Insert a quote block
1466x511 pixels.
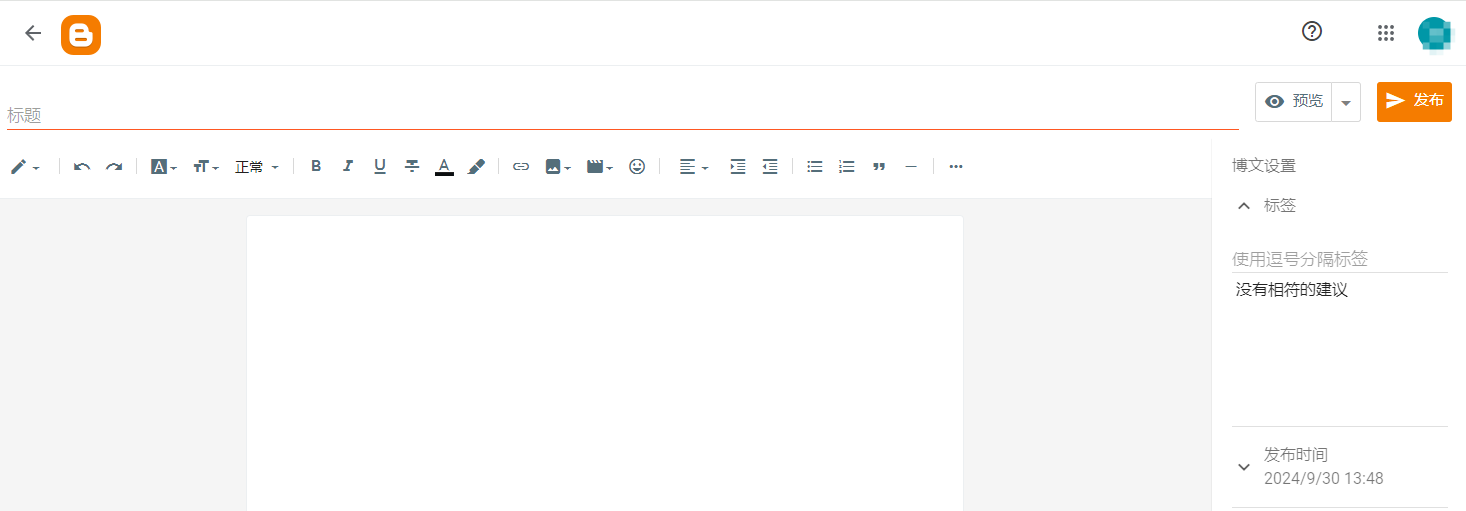(x=879, y=167)
